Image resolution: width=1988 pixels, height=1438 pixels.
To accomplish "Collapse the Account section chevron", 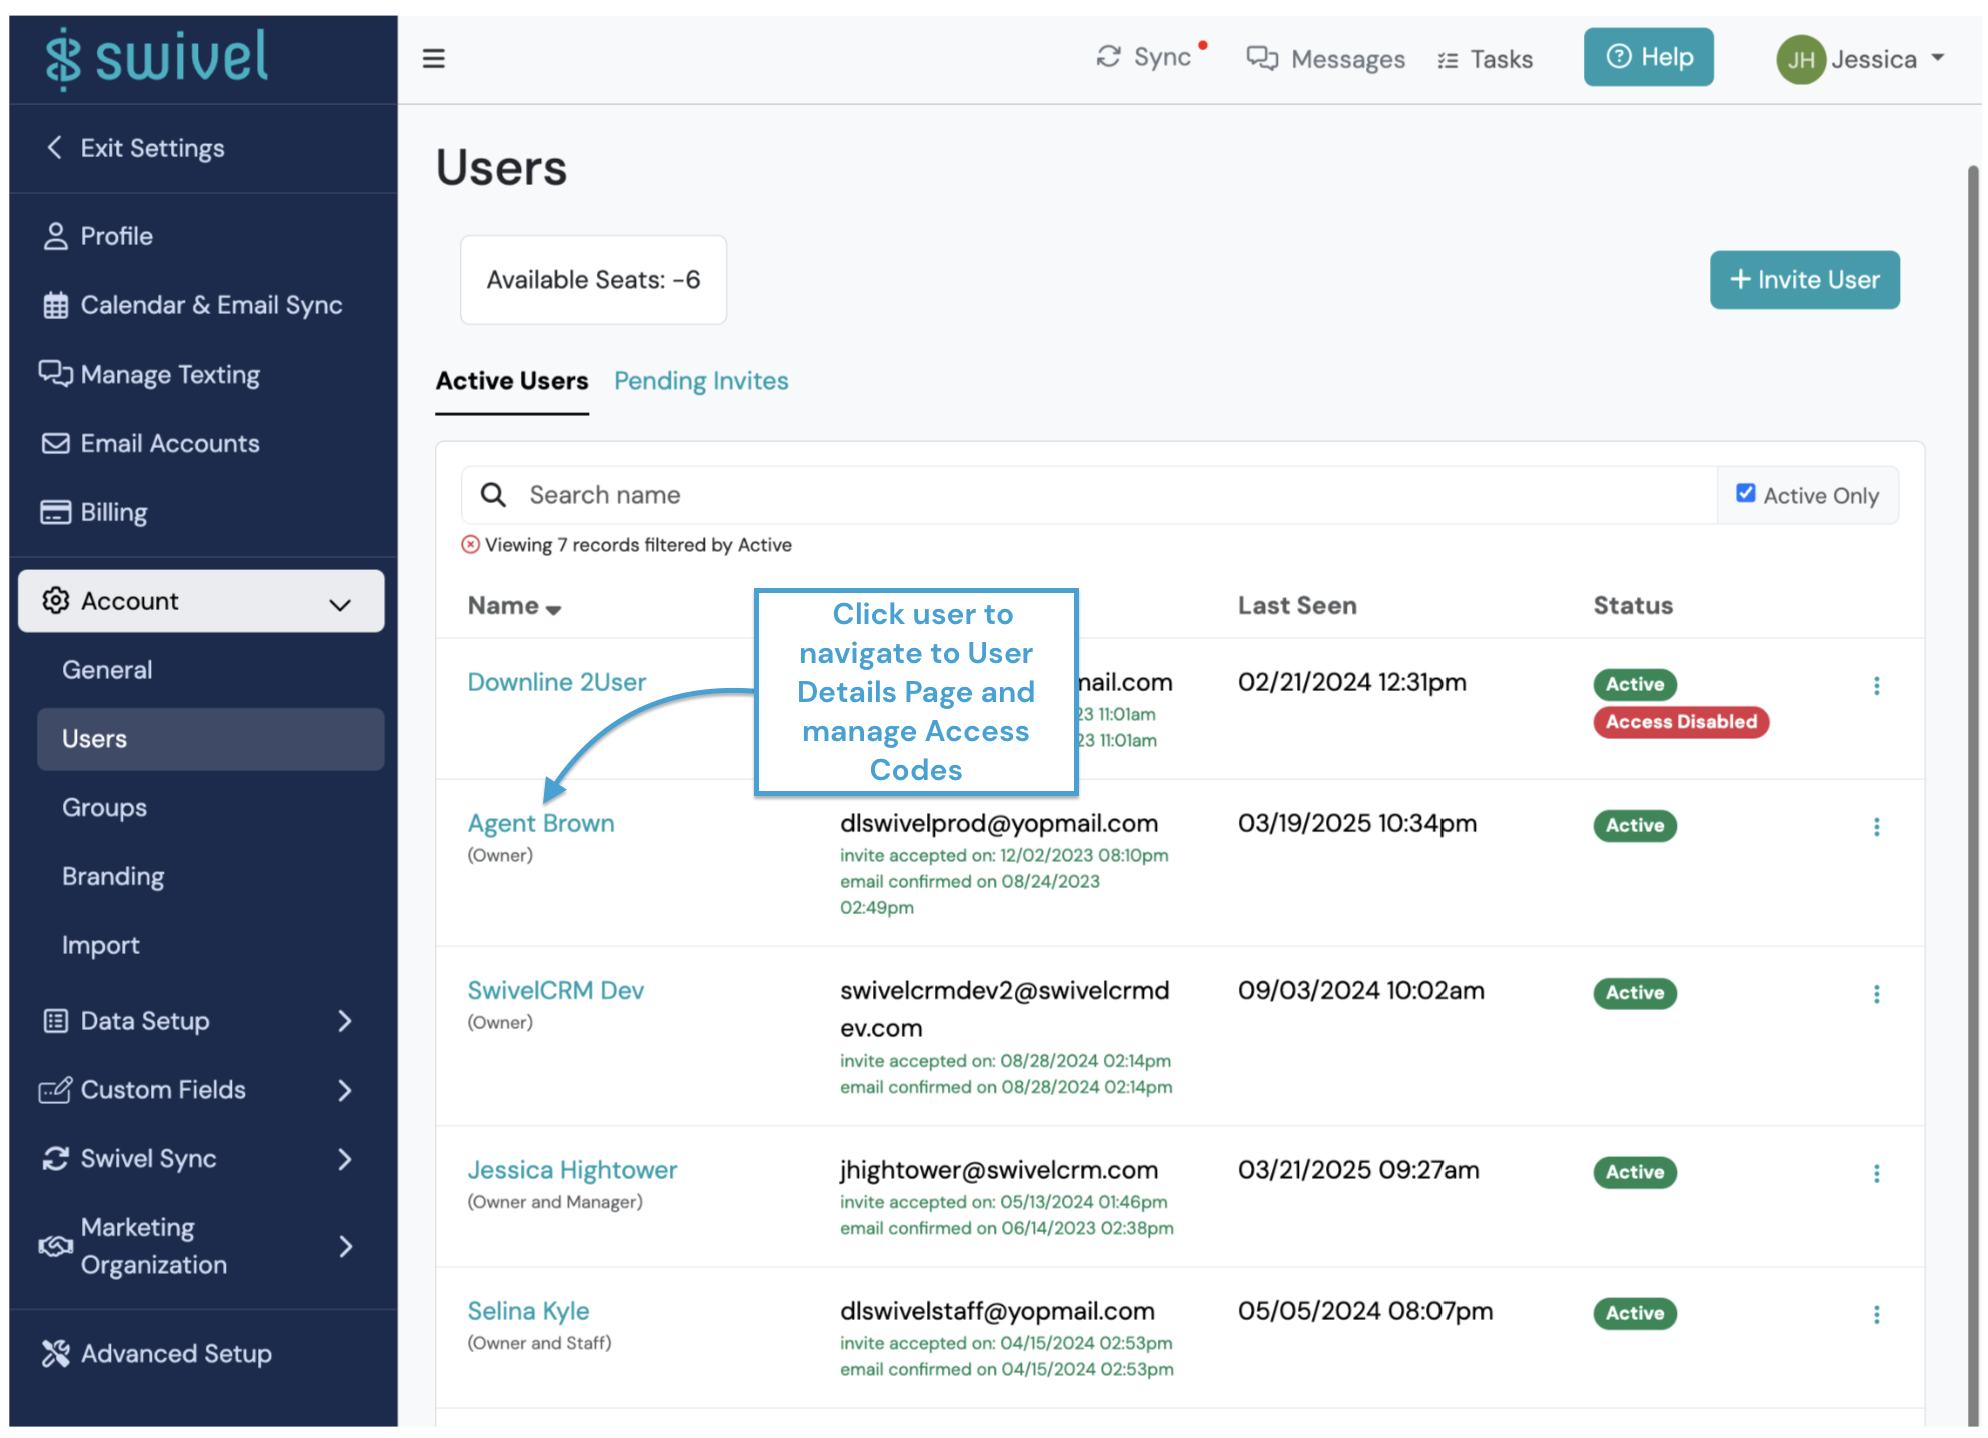I will [340, 604].
